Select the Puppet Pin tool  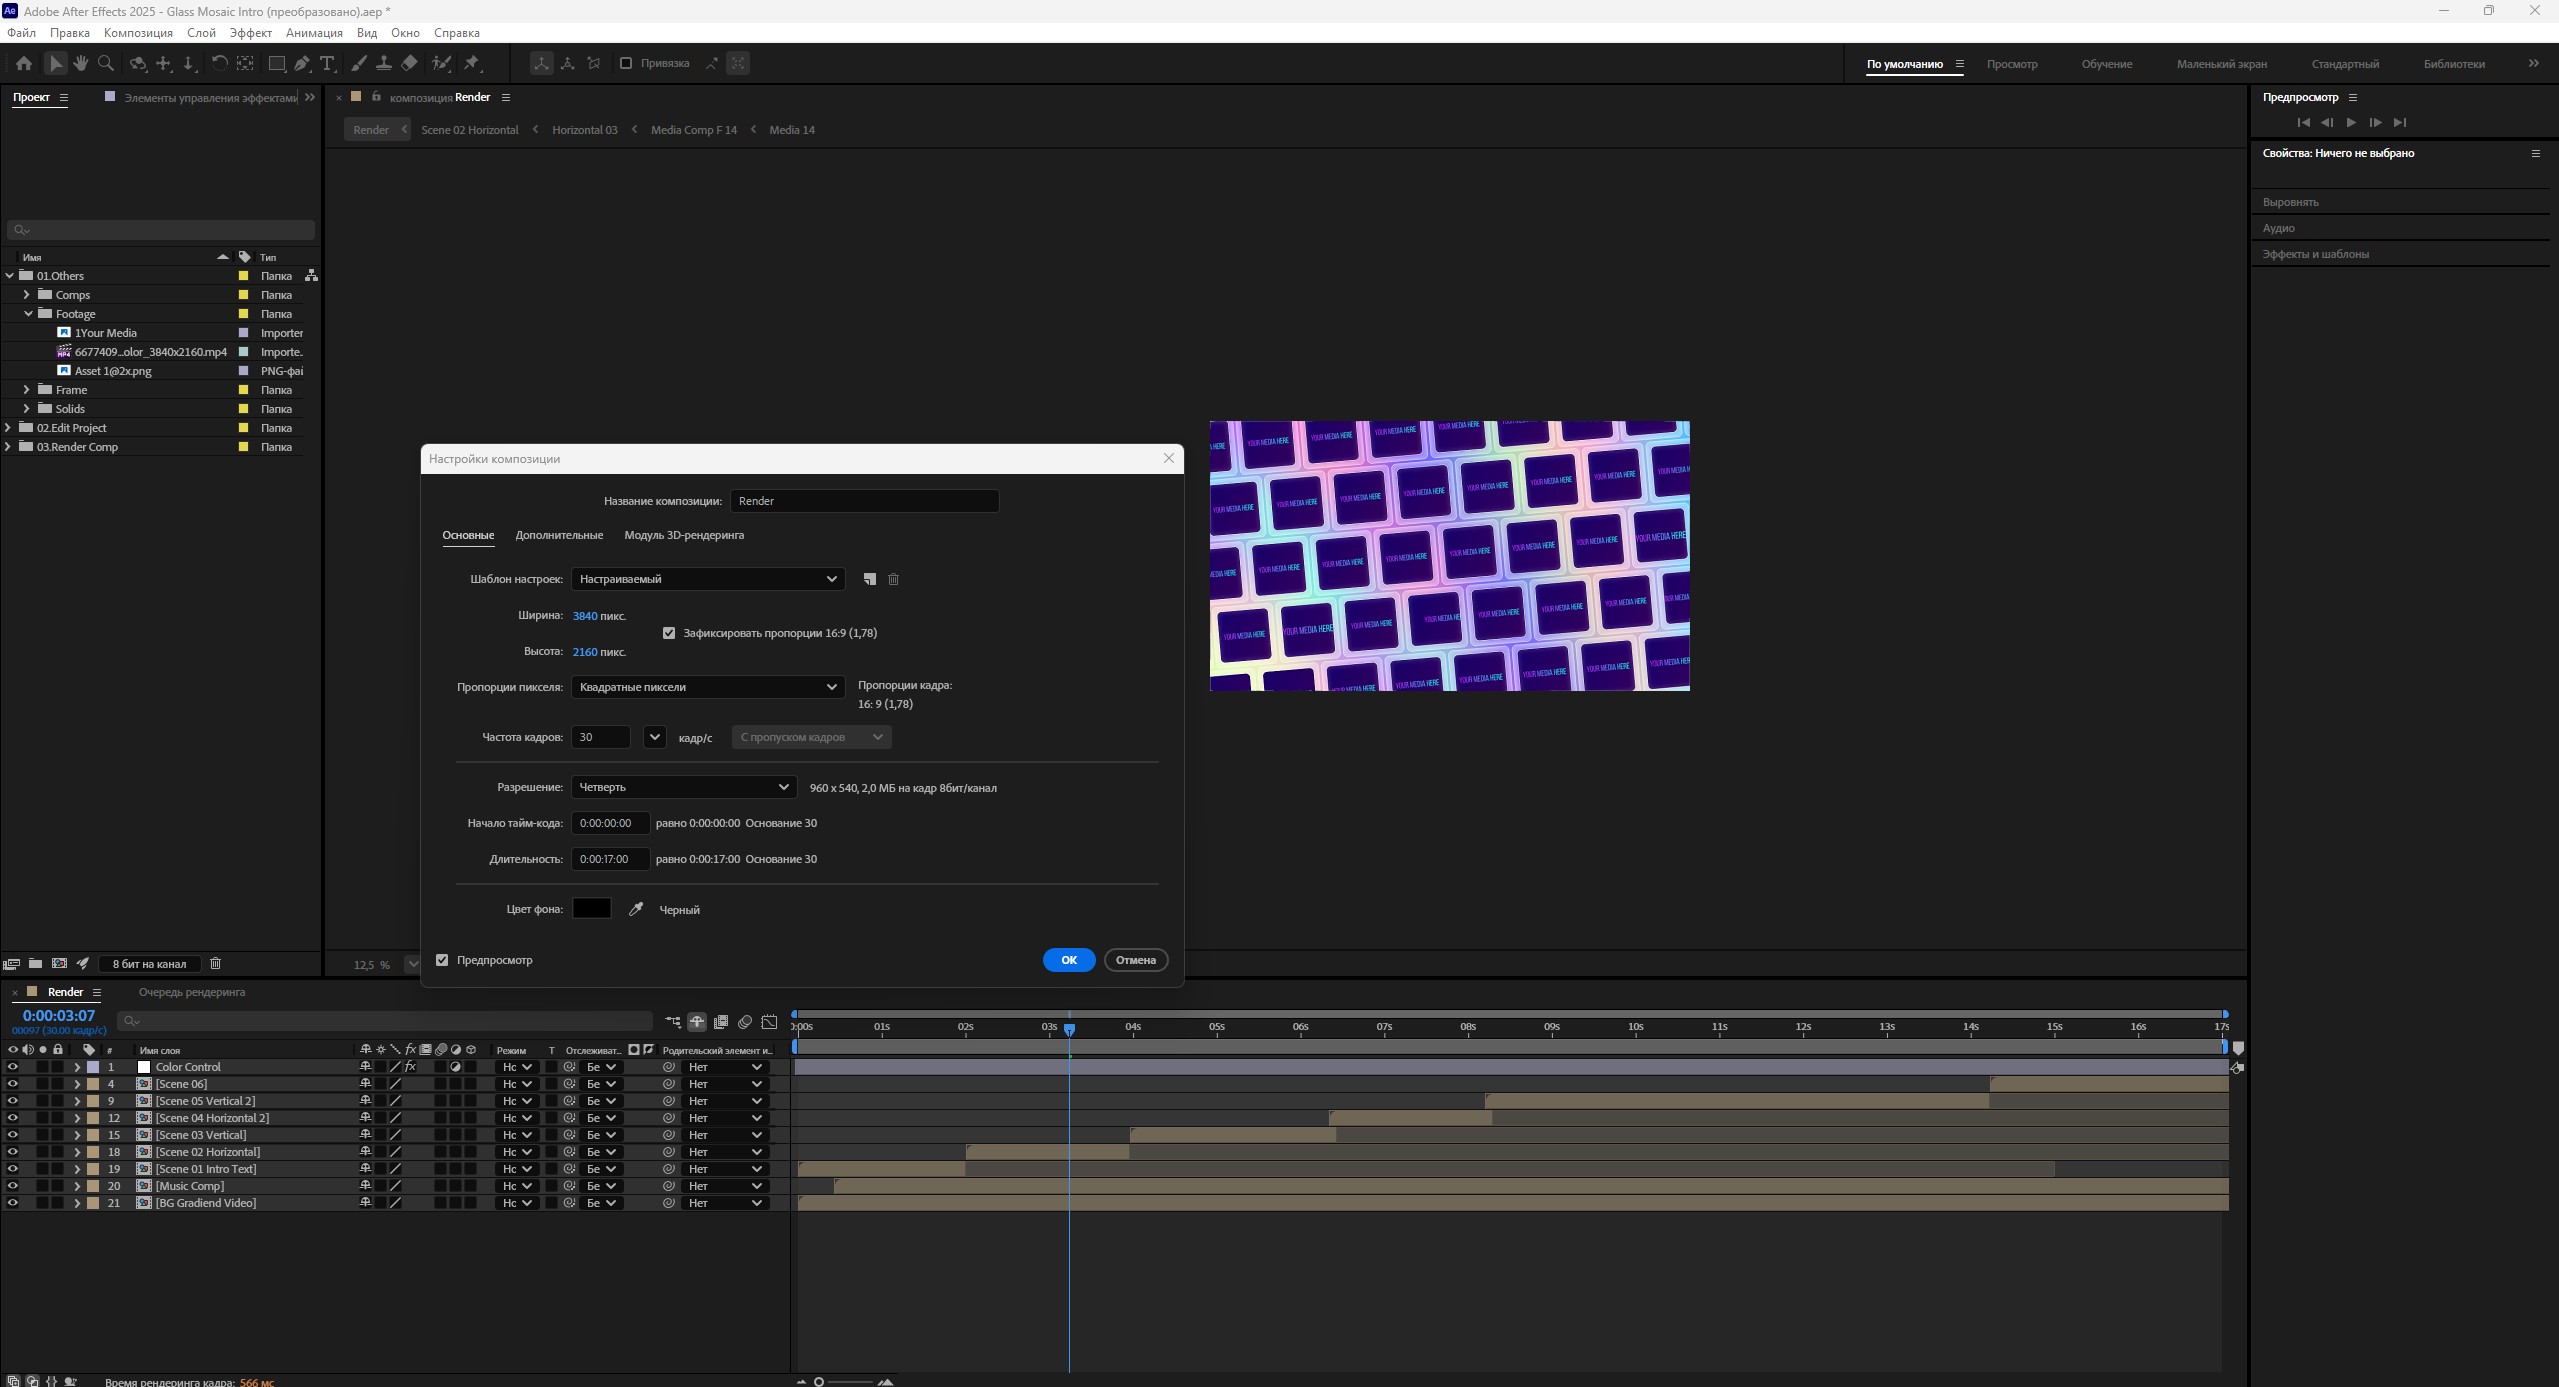click(472, 63)
